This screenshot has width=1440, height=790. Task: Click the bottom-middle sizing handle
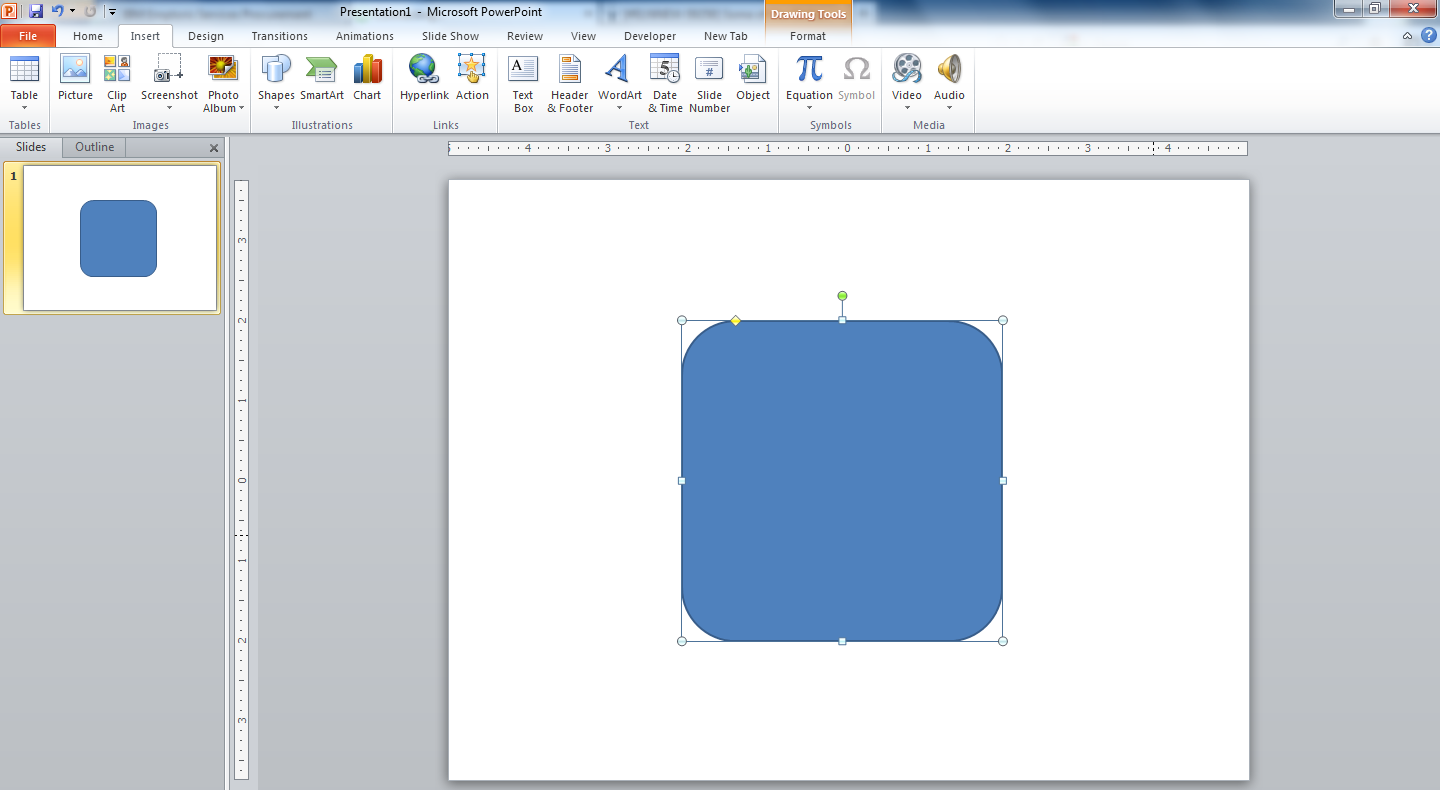tap(842, 641)
